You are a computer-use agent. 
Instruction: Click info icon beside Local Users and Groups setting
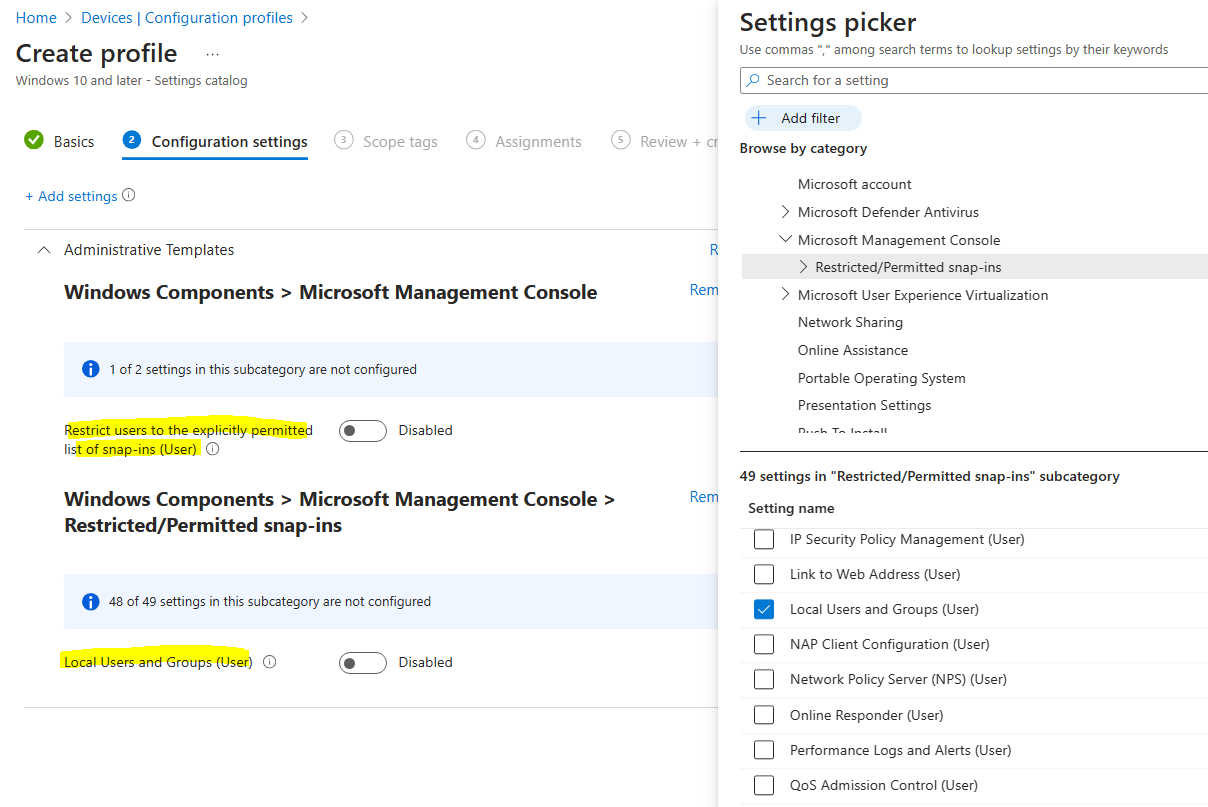(269, 661)
